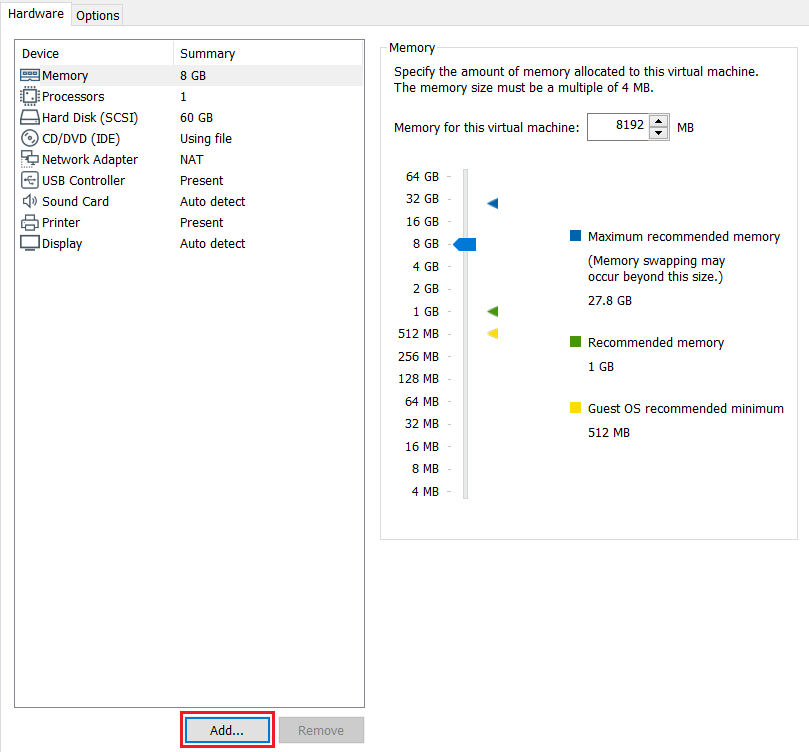
Task: Click the Hard Disk (SCSI) icon
Action: (x=29, y=117)
